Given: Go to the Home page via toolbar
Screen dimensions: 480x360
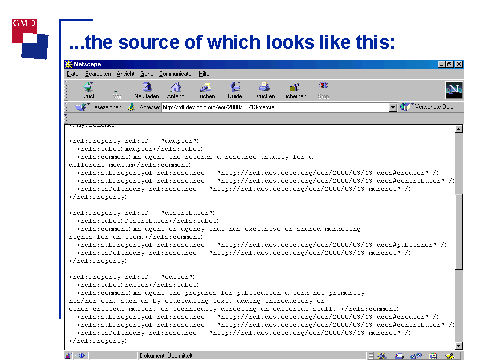Looking at the screenshot, I should (x=176, y=90).
